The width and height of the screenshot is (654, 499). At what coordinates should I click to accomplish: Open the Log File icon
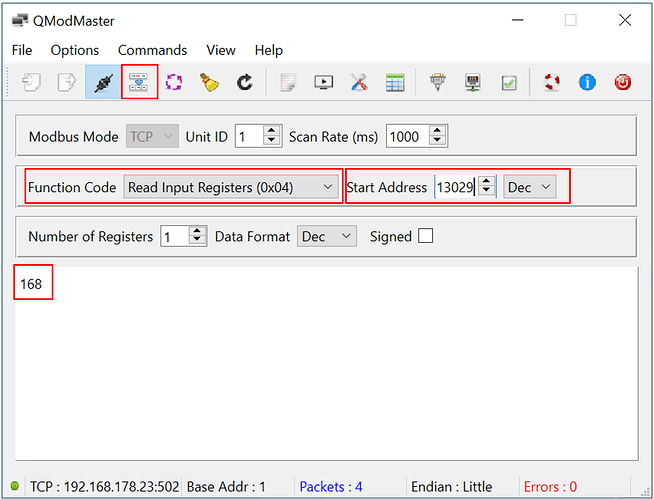coord(288,82)
